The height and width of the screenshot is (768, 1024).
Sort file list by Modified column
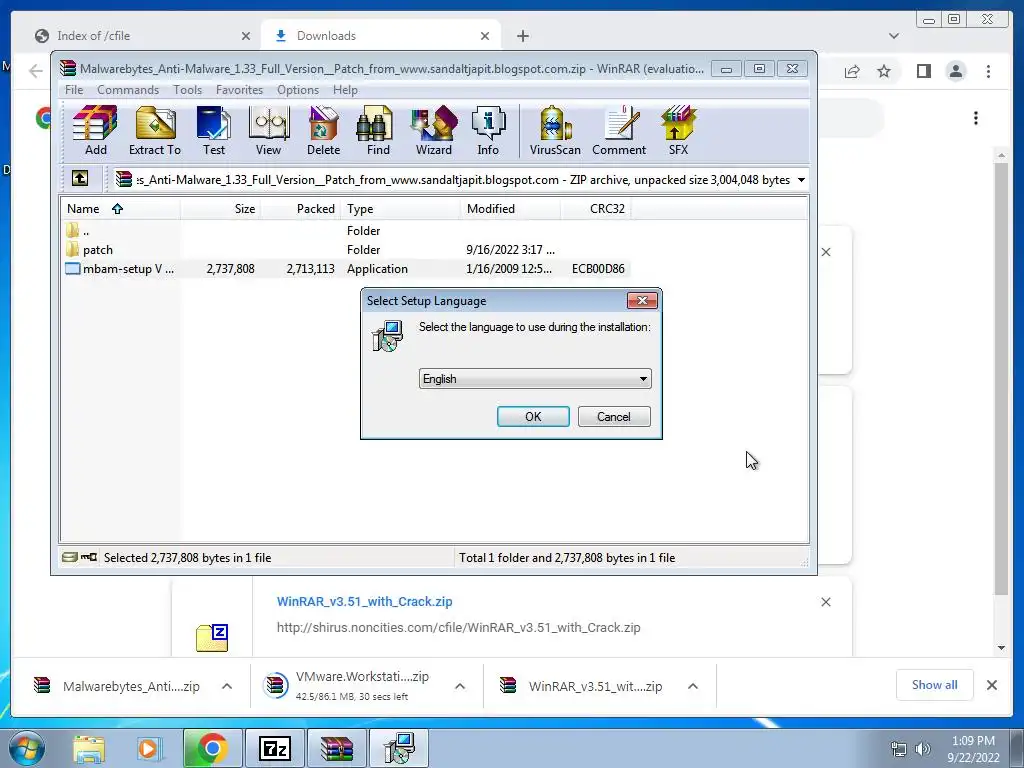coord(510,209)
